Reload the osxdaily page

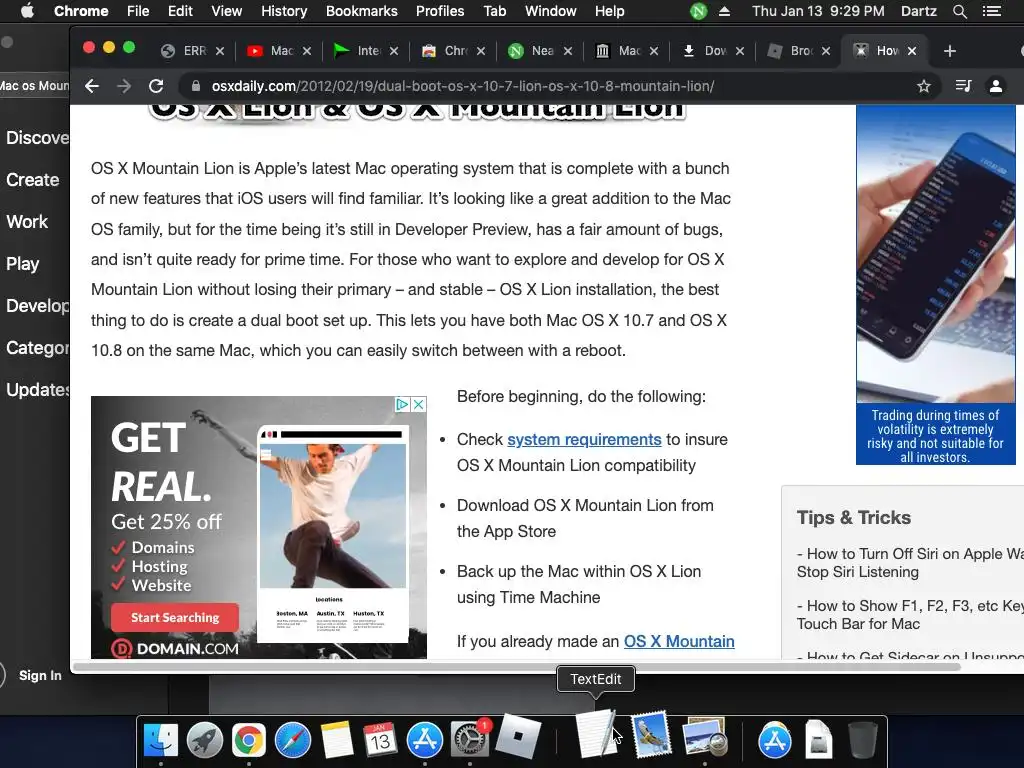tap(156, 86)
